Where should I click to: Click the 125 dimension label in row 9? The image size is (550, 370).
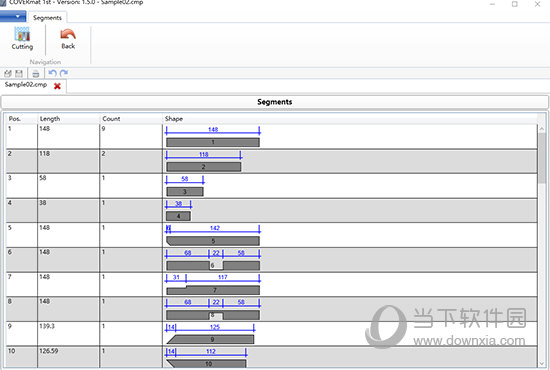215,327
